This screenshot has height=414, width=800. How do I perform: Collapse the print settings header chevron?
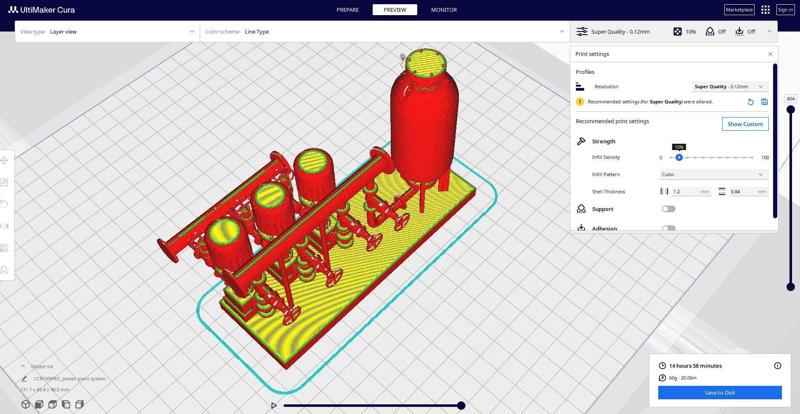click(x=769, y=32)
